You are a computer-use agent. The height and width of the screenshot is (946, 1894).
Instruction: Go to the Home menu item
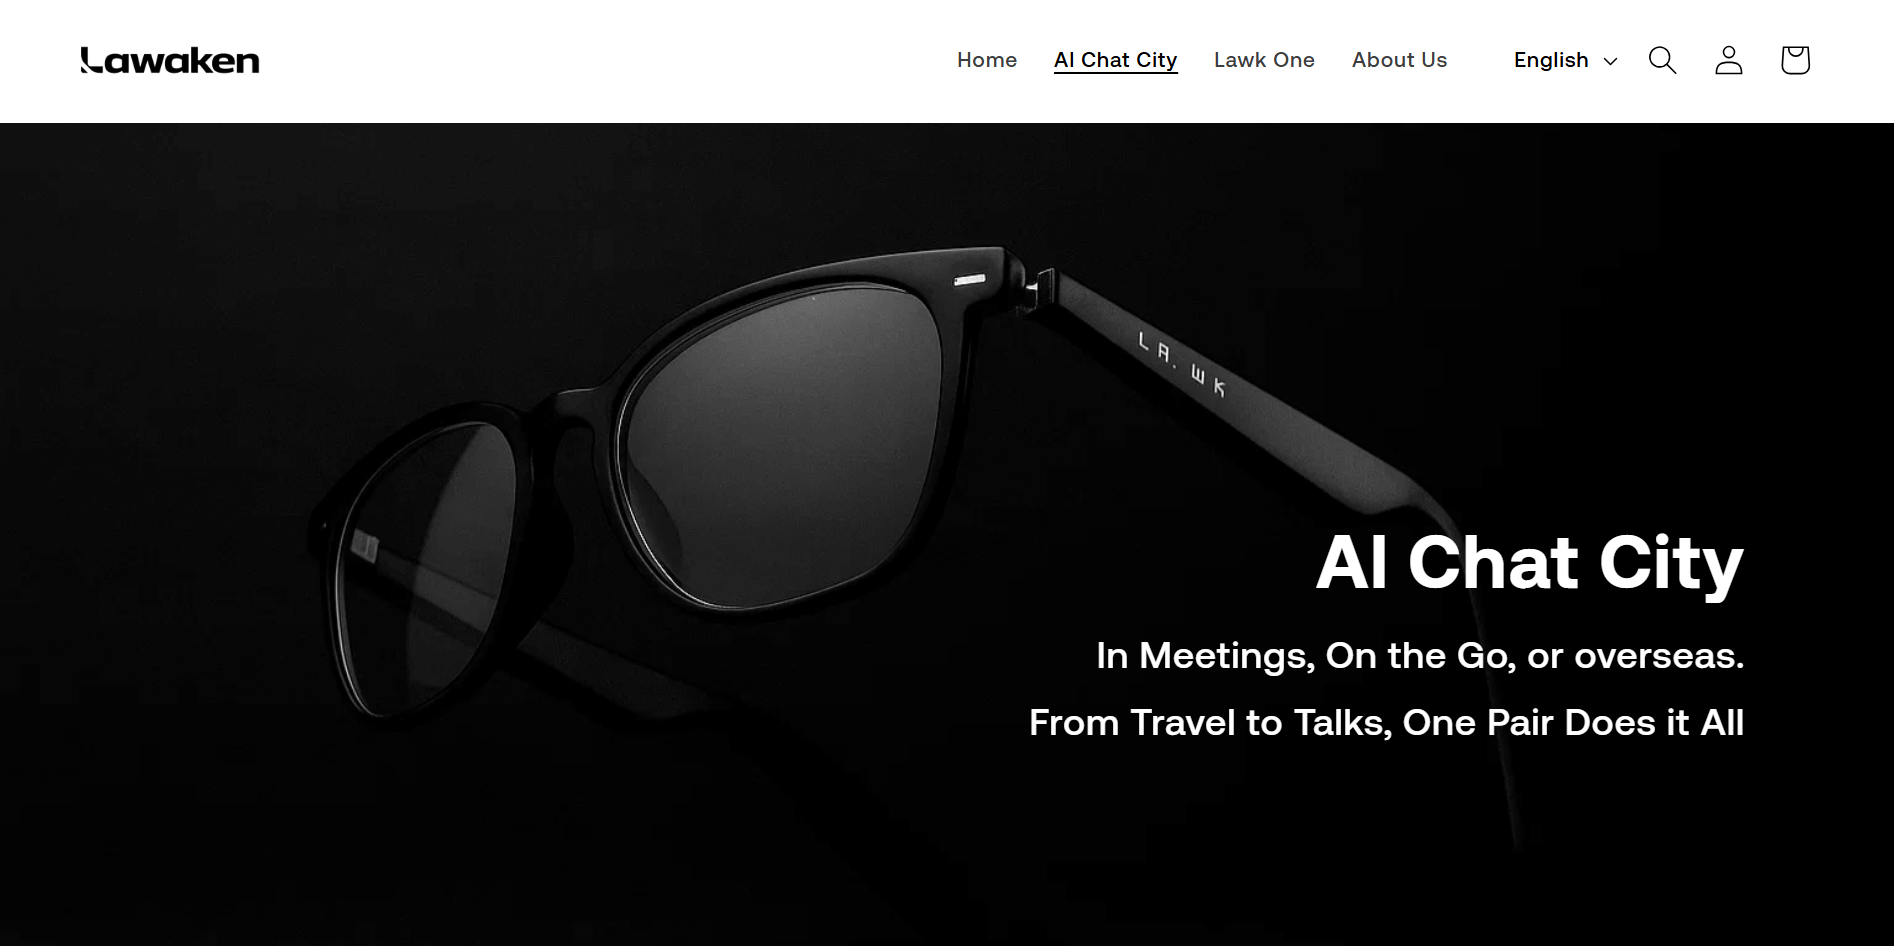pyautogui.click(x=987, y=60)
